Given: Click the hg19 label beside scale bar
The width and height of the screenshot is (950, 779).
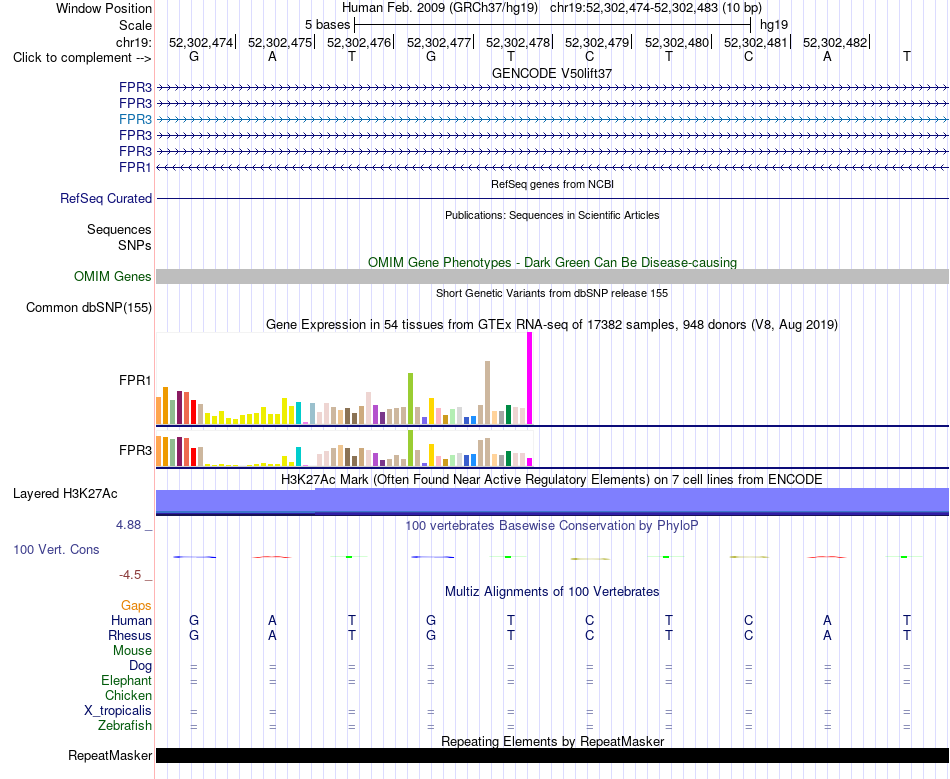Looking at the screenshot, I should click(x=774, y=25).
